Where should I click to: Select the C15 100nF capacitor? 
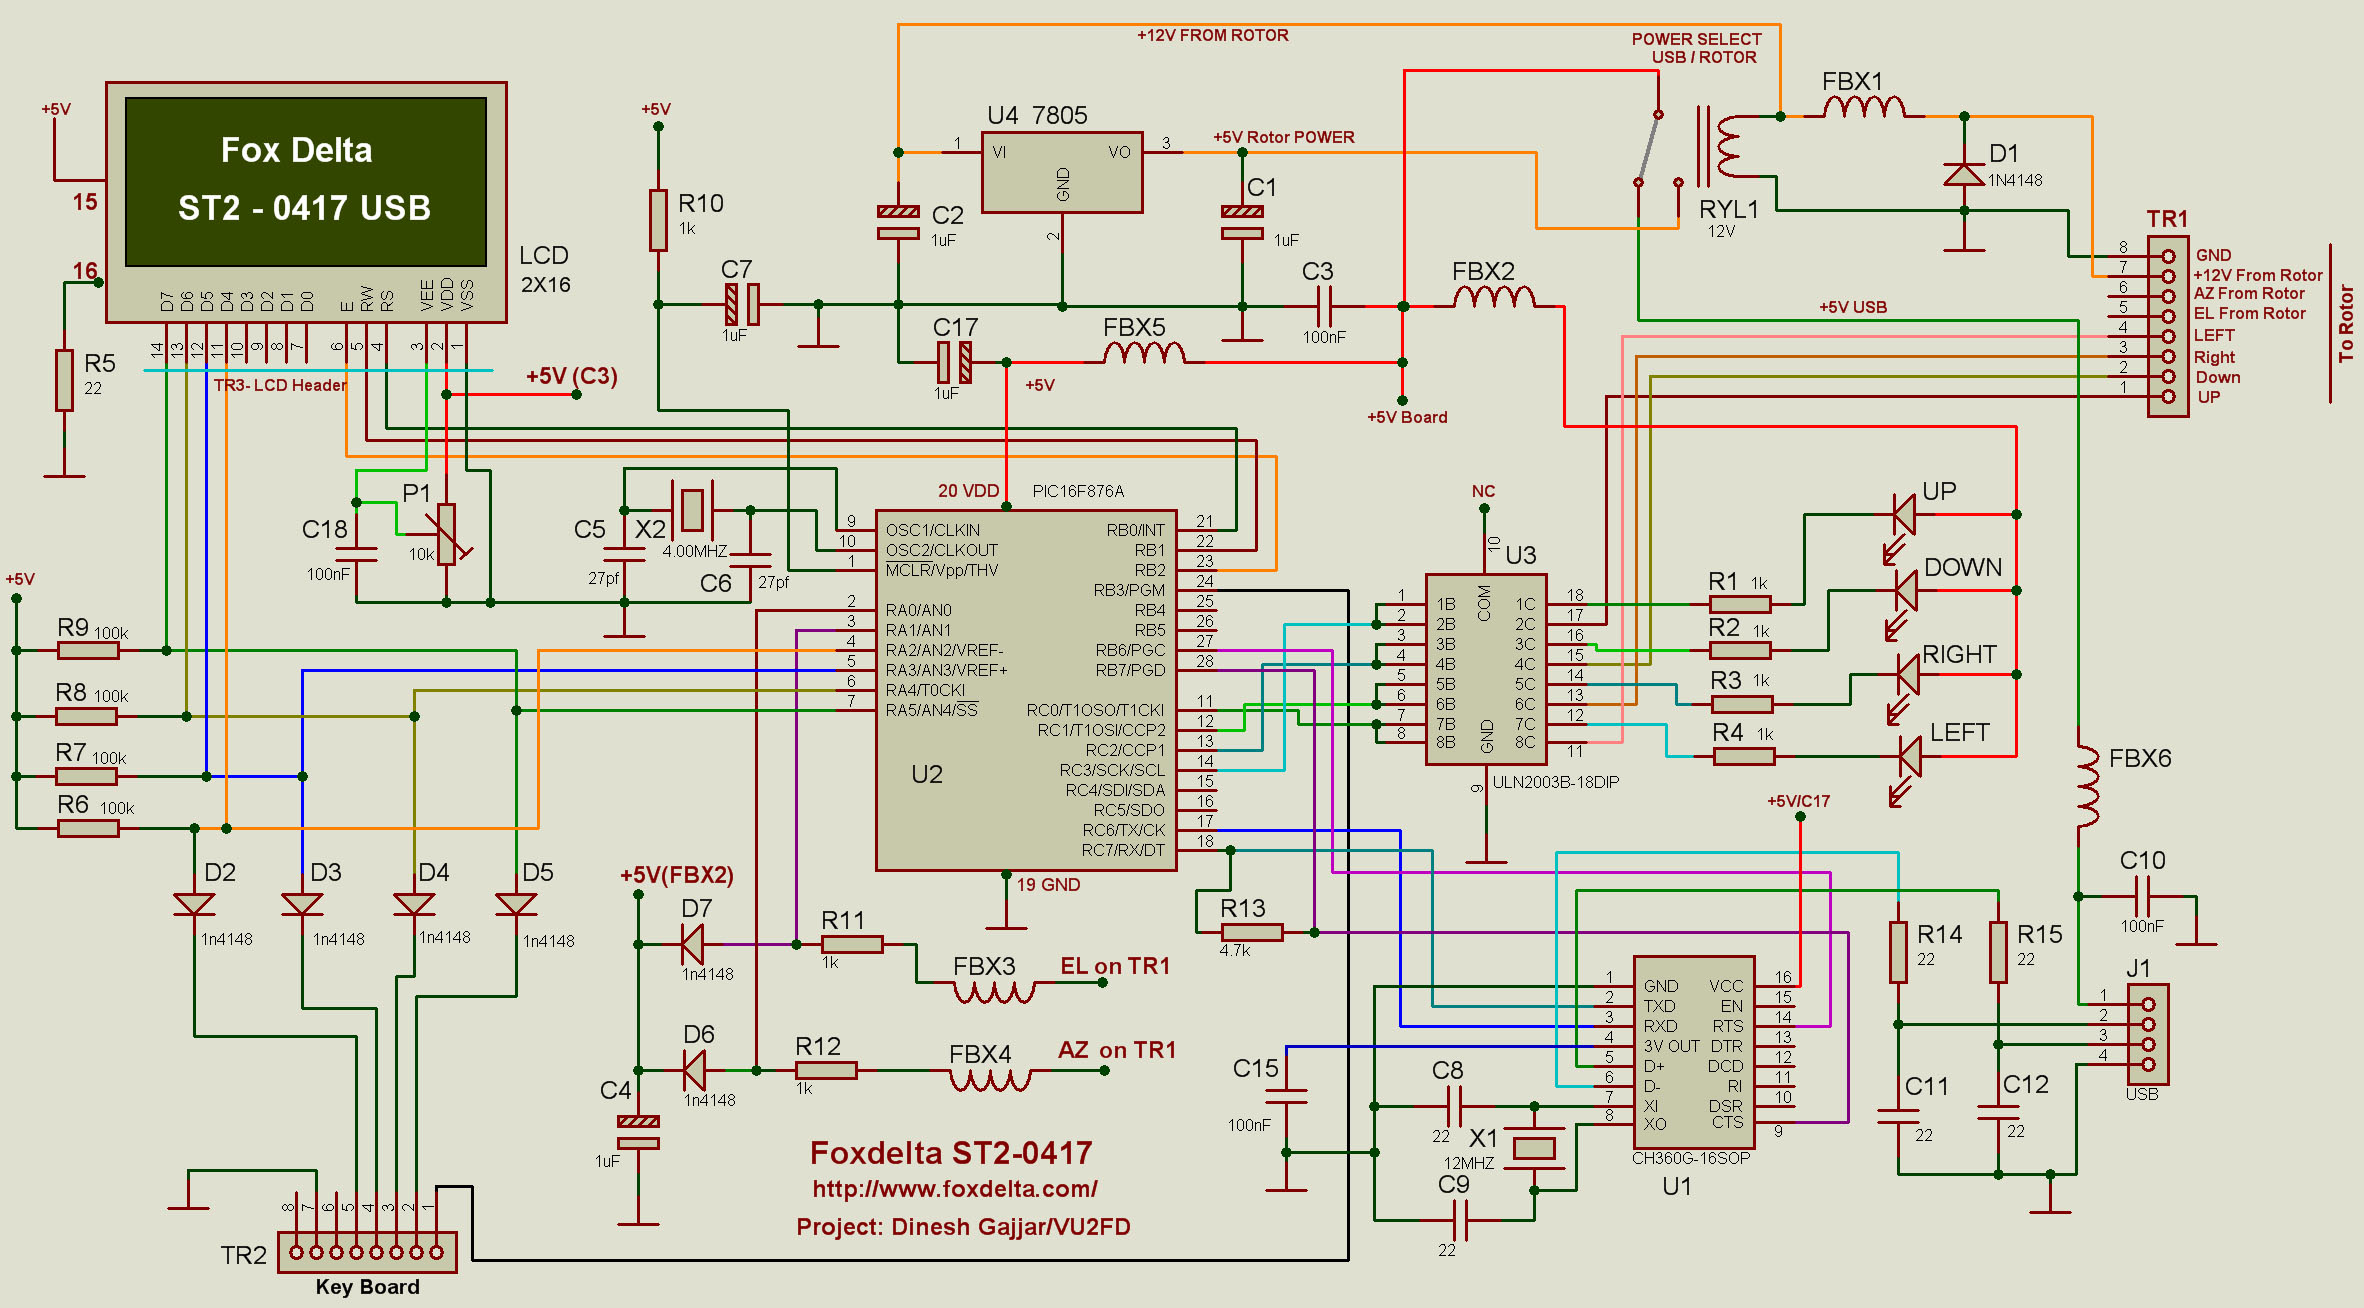click(1286, 1096)
